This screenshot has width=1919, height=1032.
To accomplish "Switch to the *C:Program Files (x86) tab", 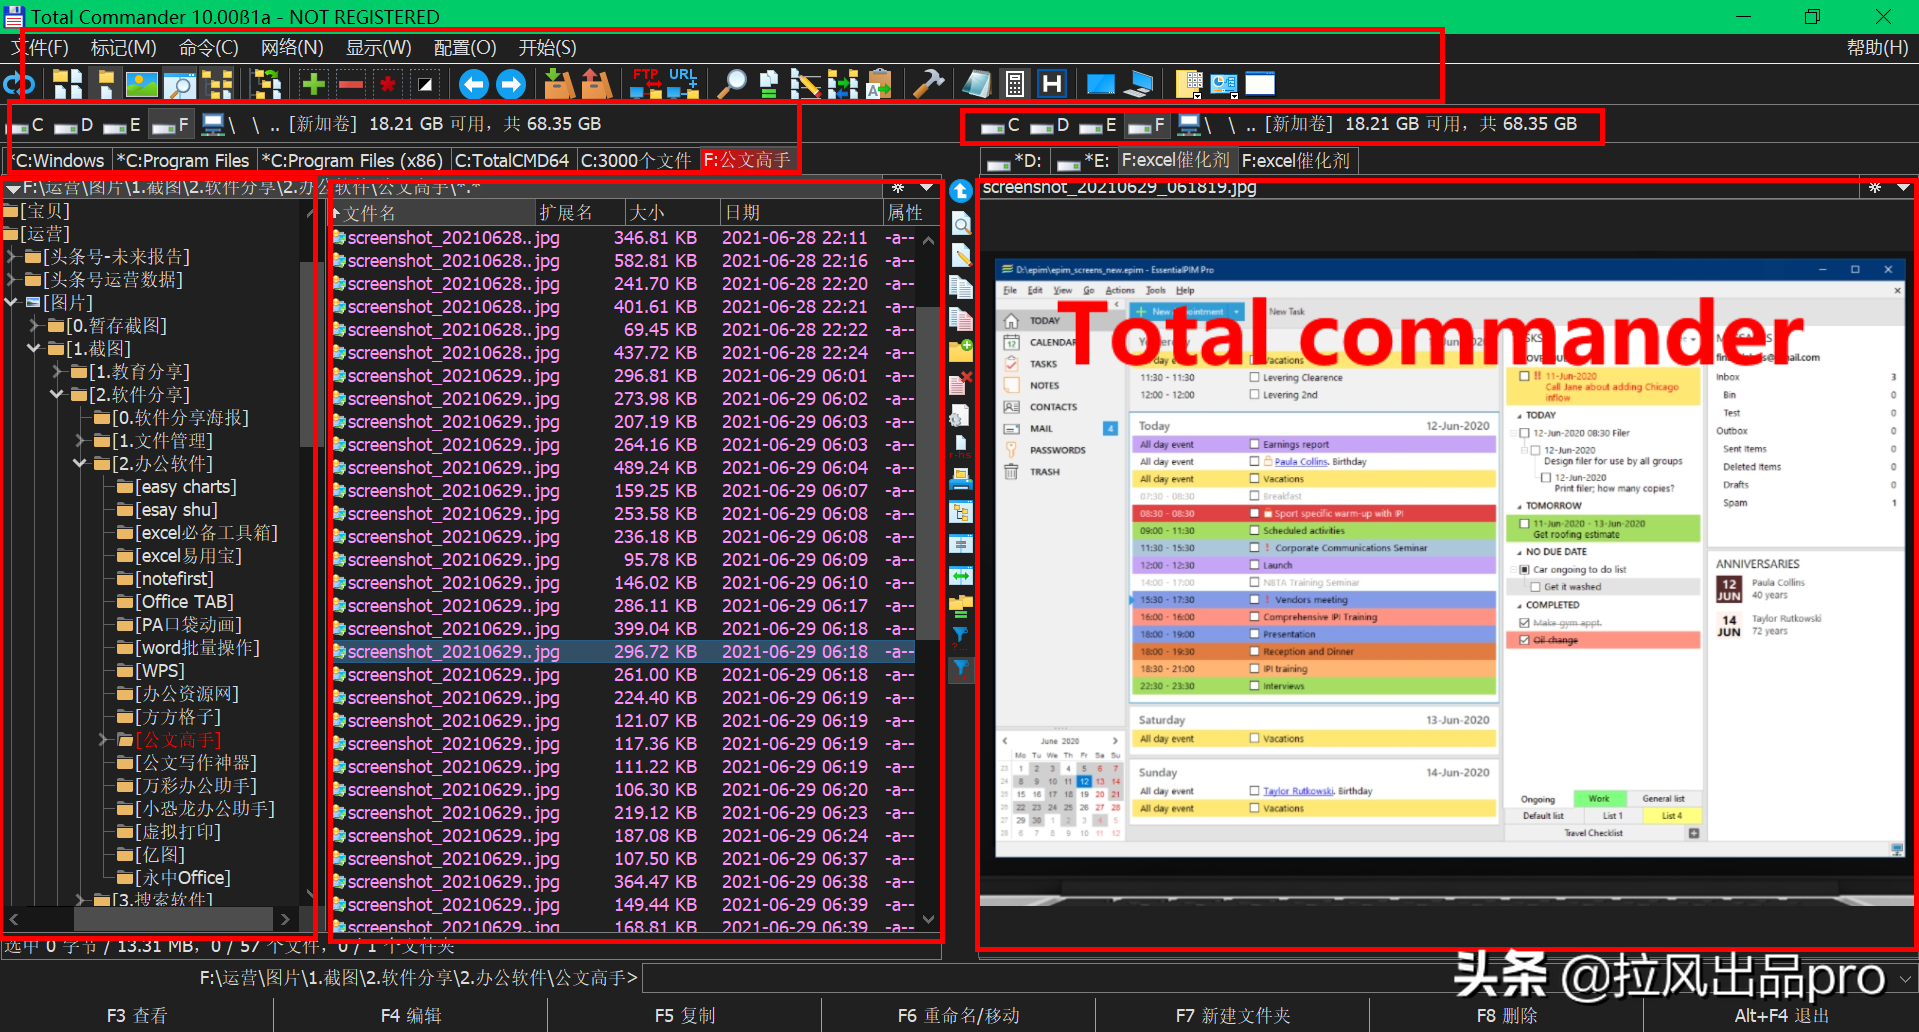I will pos(352,160).
